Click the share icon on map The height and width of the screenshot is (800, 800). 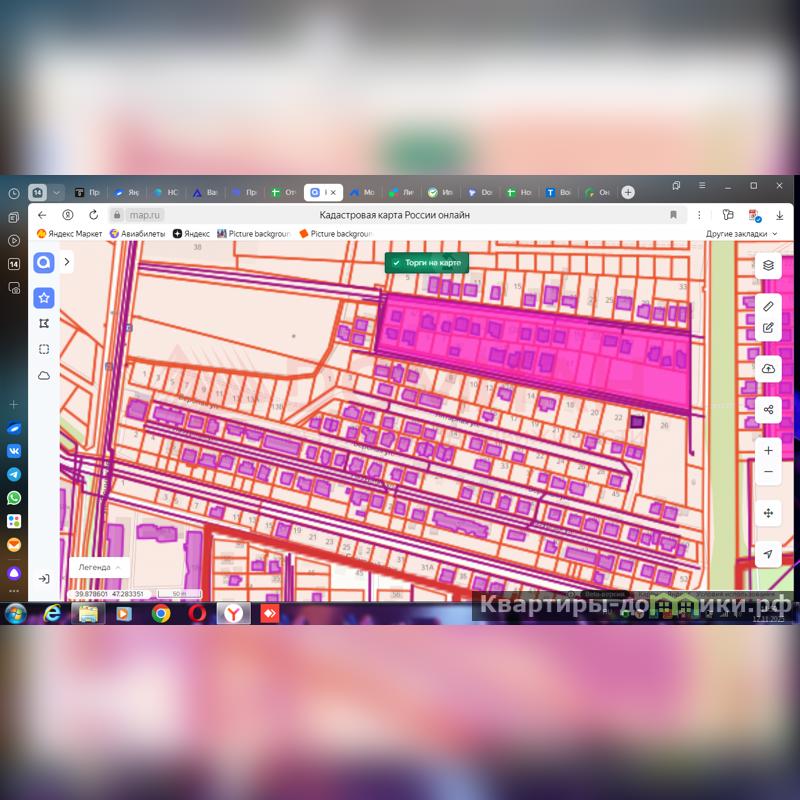tap(768, 409)
